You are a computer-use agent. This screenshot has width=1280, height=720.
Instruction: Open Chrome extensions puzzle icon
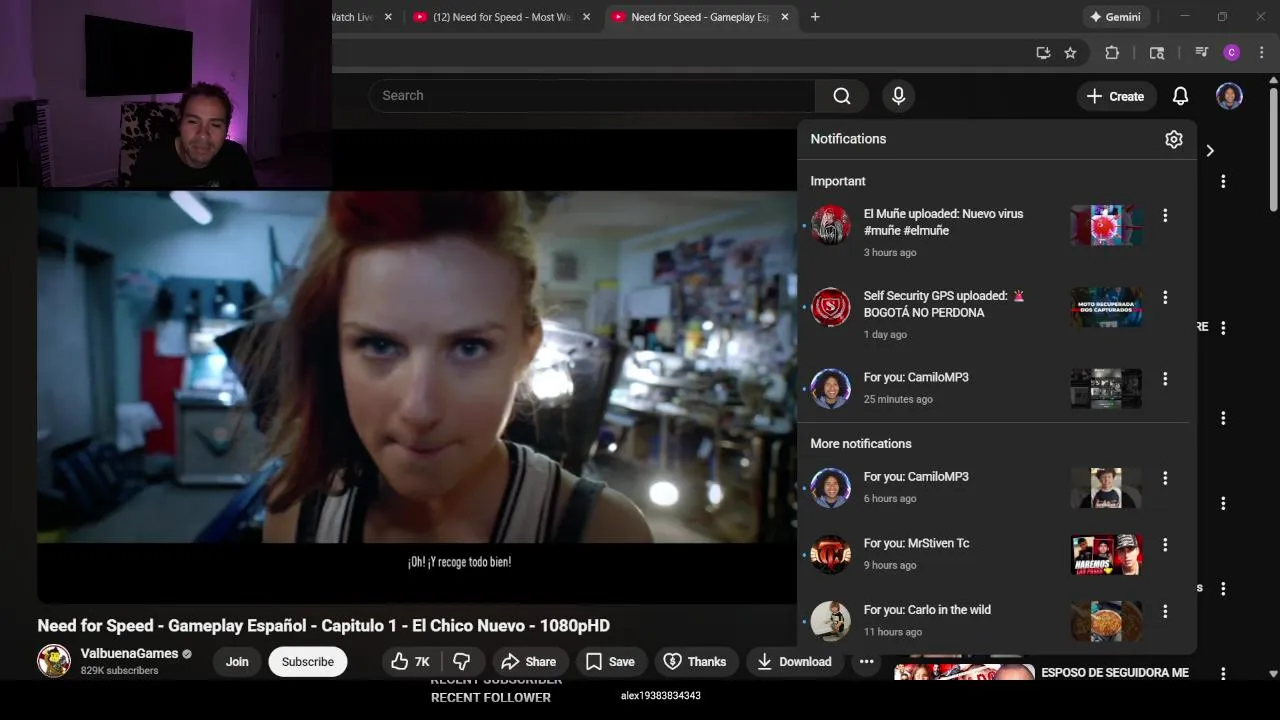click(x=1112, y=53)
